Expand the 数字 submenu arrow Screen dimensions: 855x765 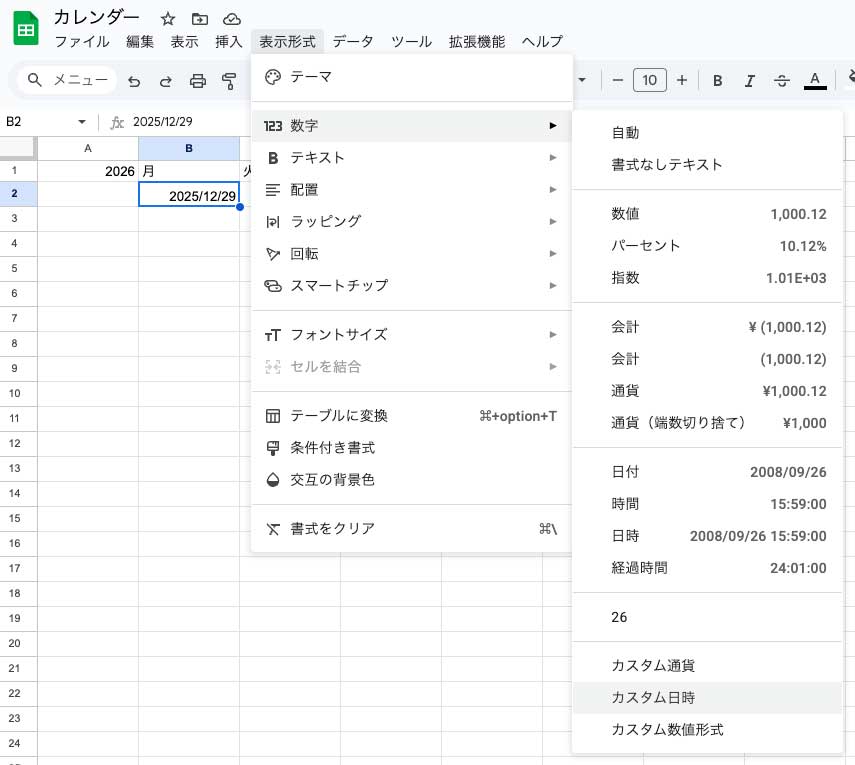(x=553, y=127)
